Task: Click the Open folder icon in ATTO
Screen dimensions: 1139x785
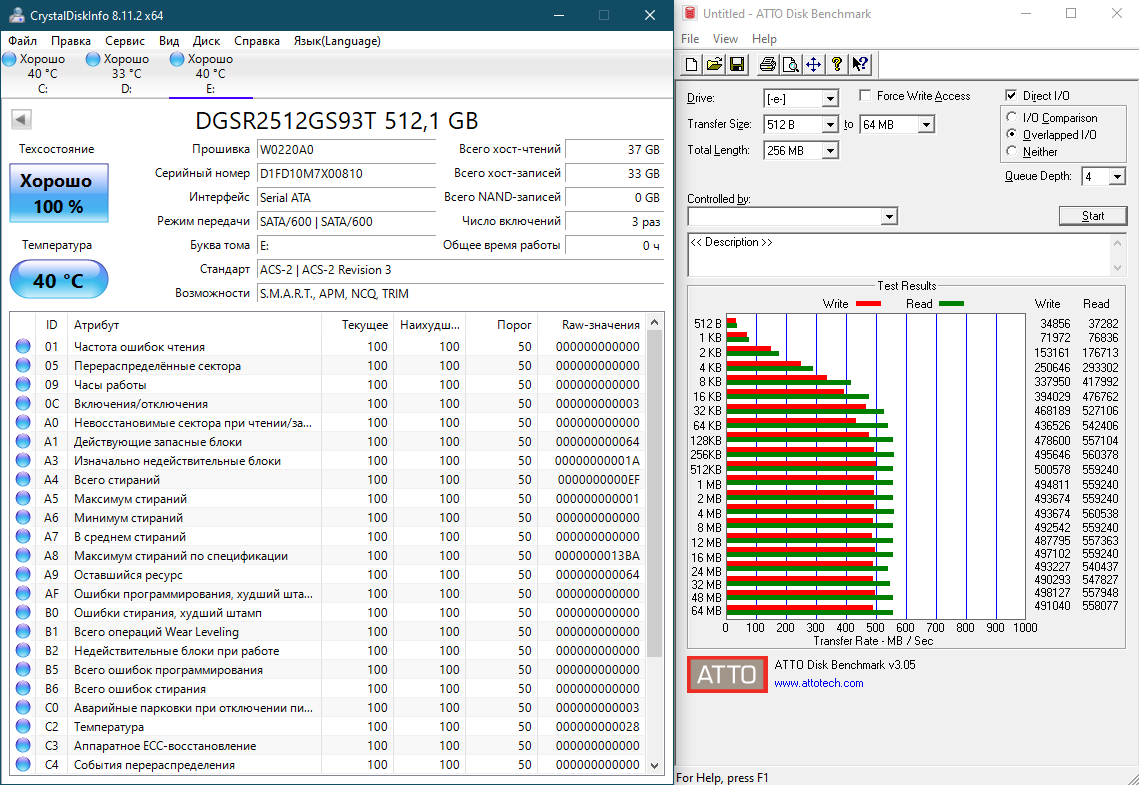Action: pos(714,65)
